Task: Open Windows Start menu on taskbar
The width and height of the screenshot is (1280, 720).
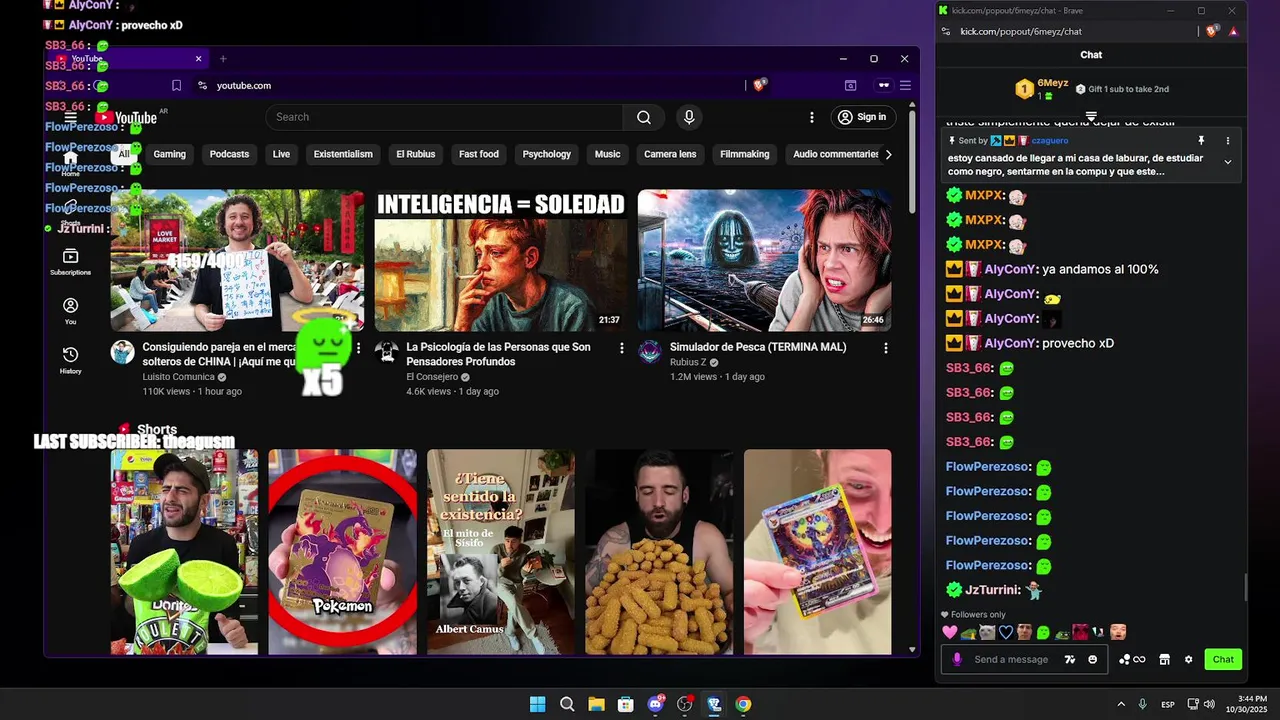Action: [x=537, y=705]
